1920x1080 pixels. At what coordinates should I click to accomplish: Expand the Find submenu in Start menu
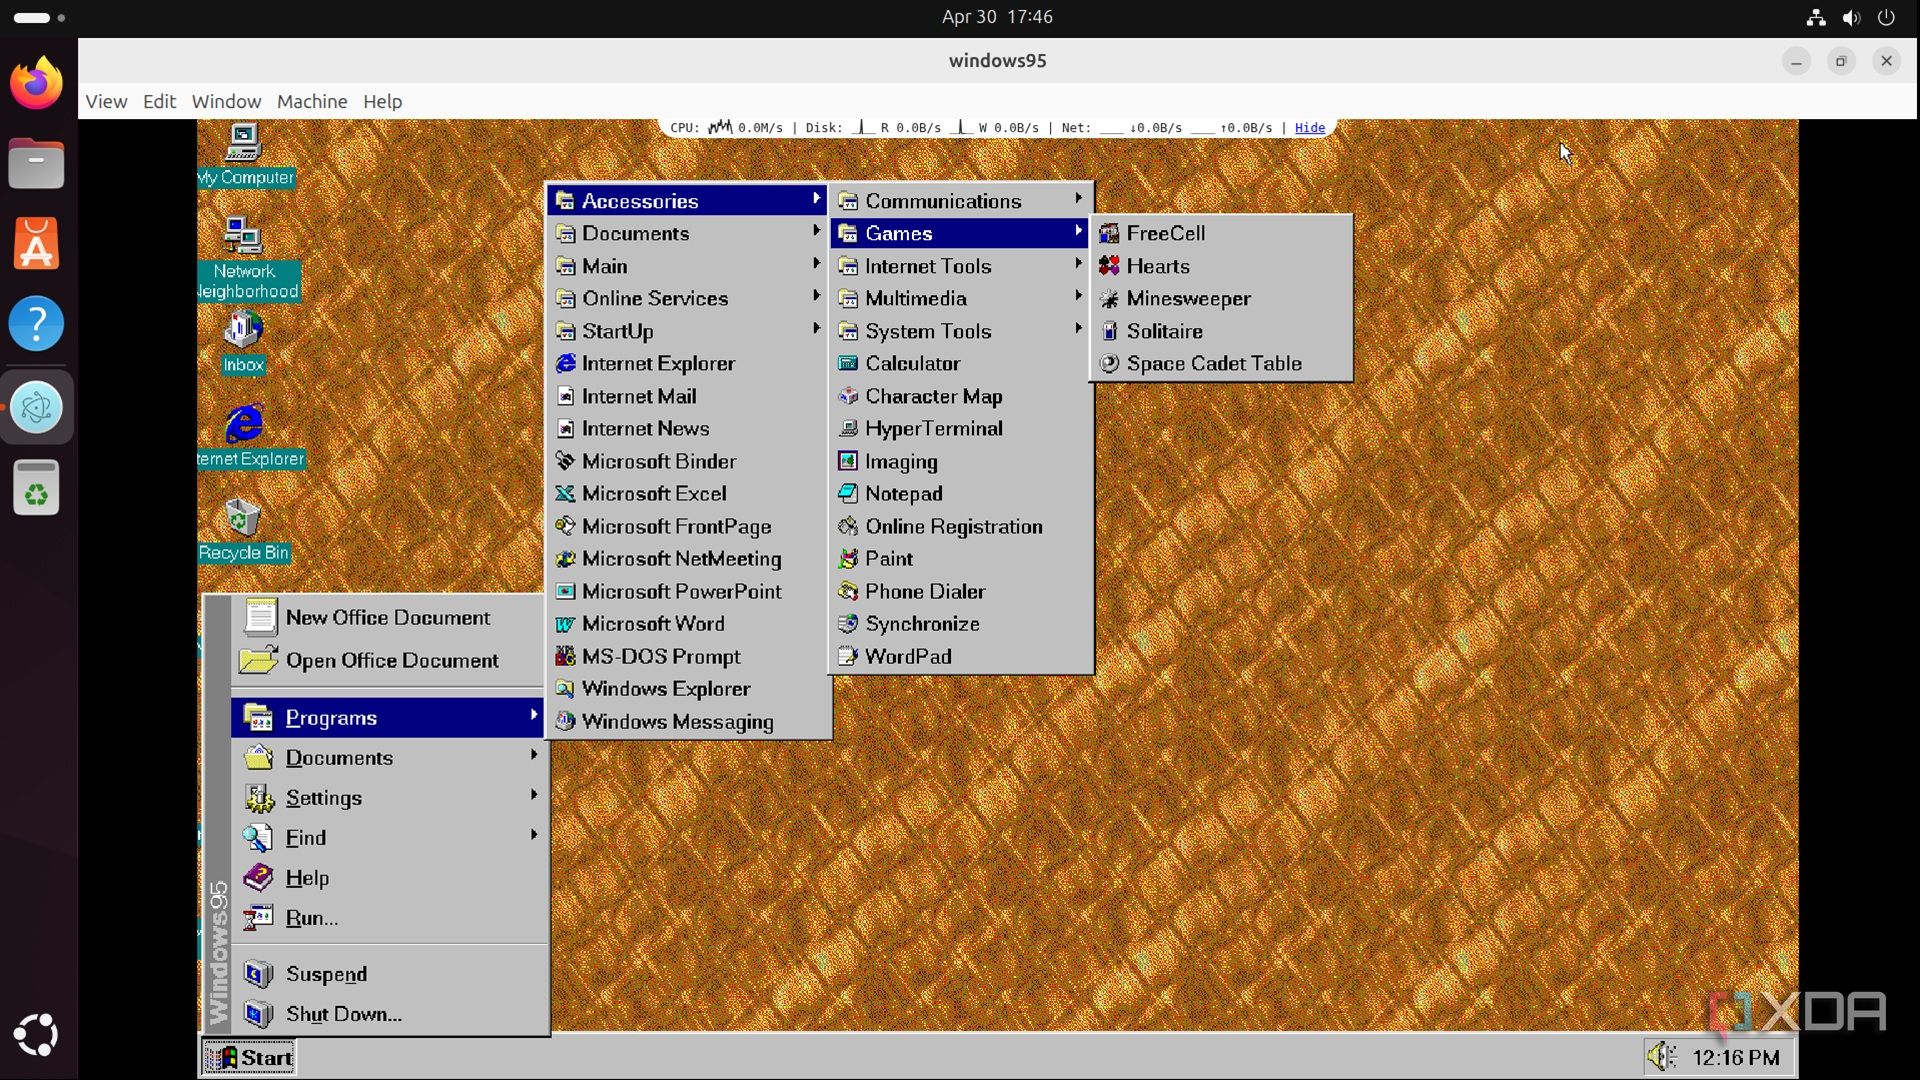coord(389,838)
